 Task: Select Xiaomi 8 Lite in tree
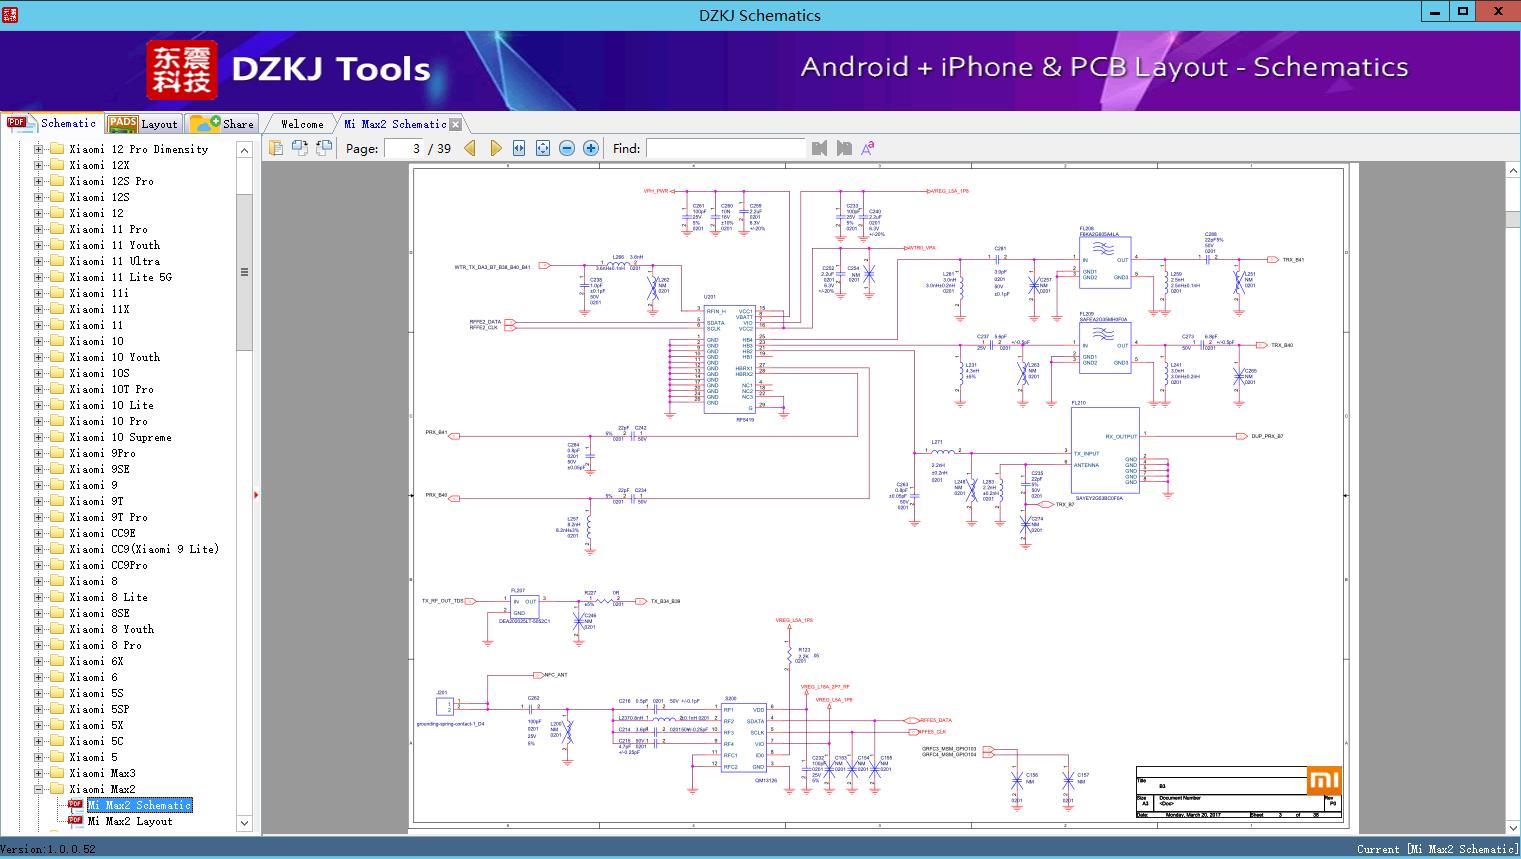[108, 597]
